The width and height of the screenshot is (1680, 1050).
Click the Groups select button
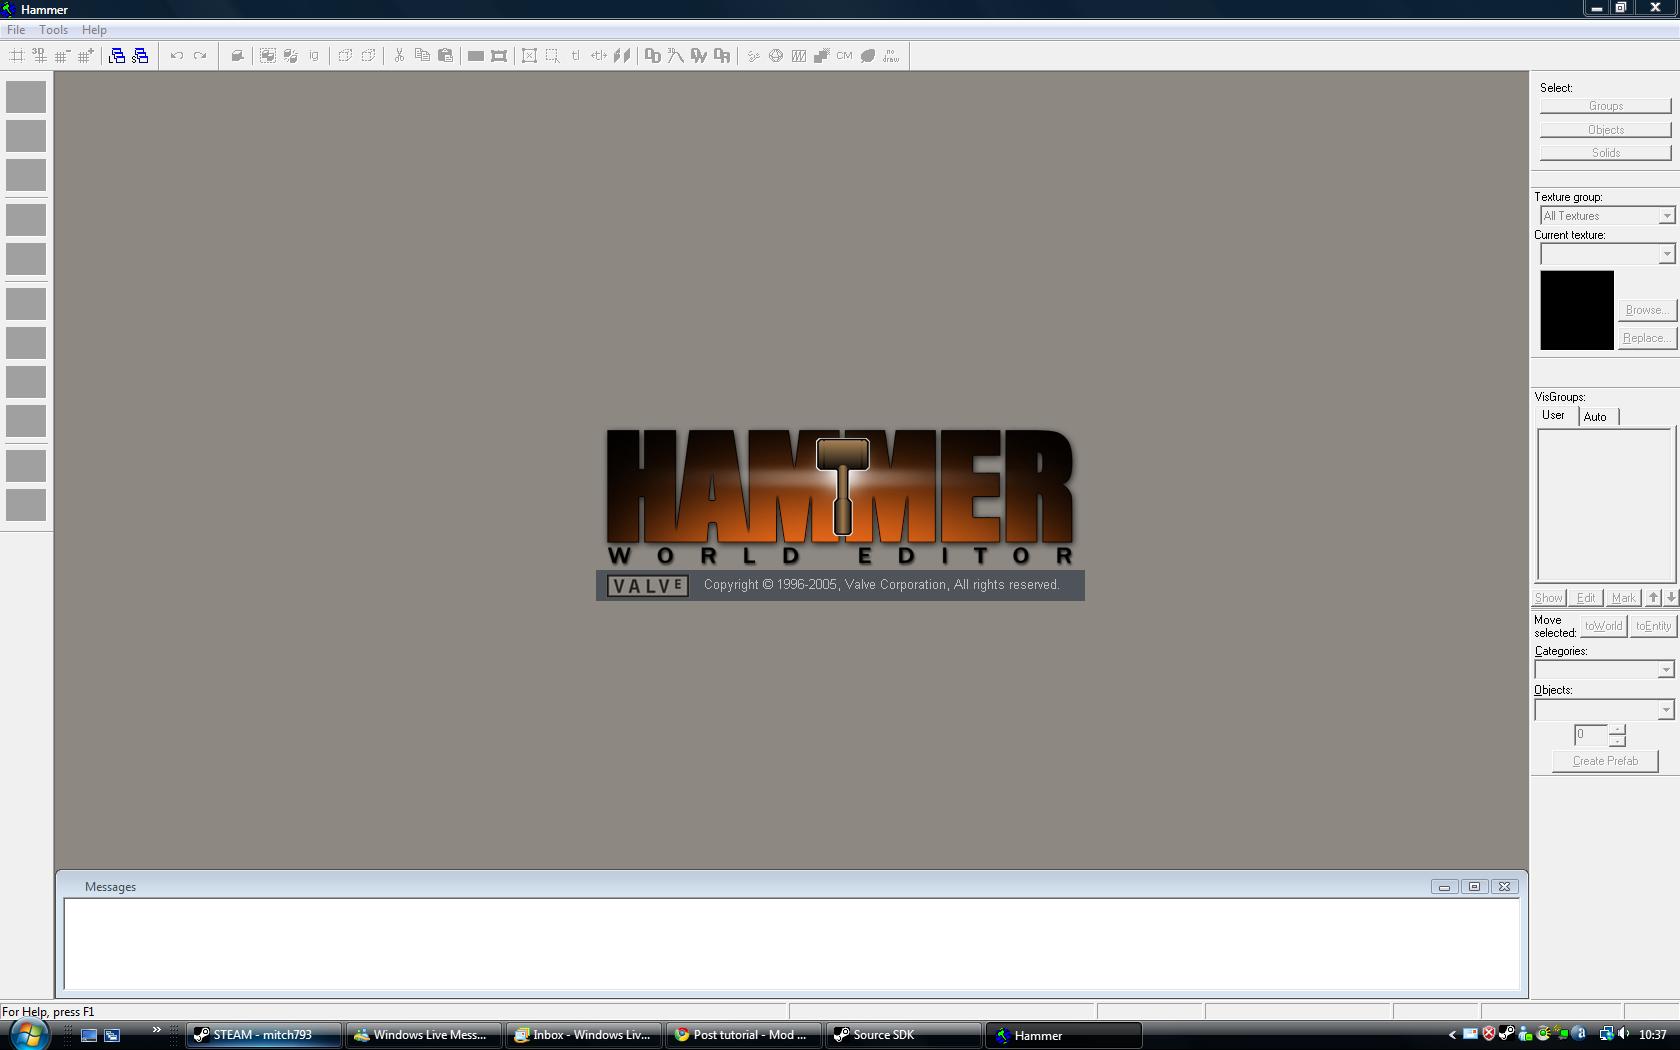click(1605, 106)
